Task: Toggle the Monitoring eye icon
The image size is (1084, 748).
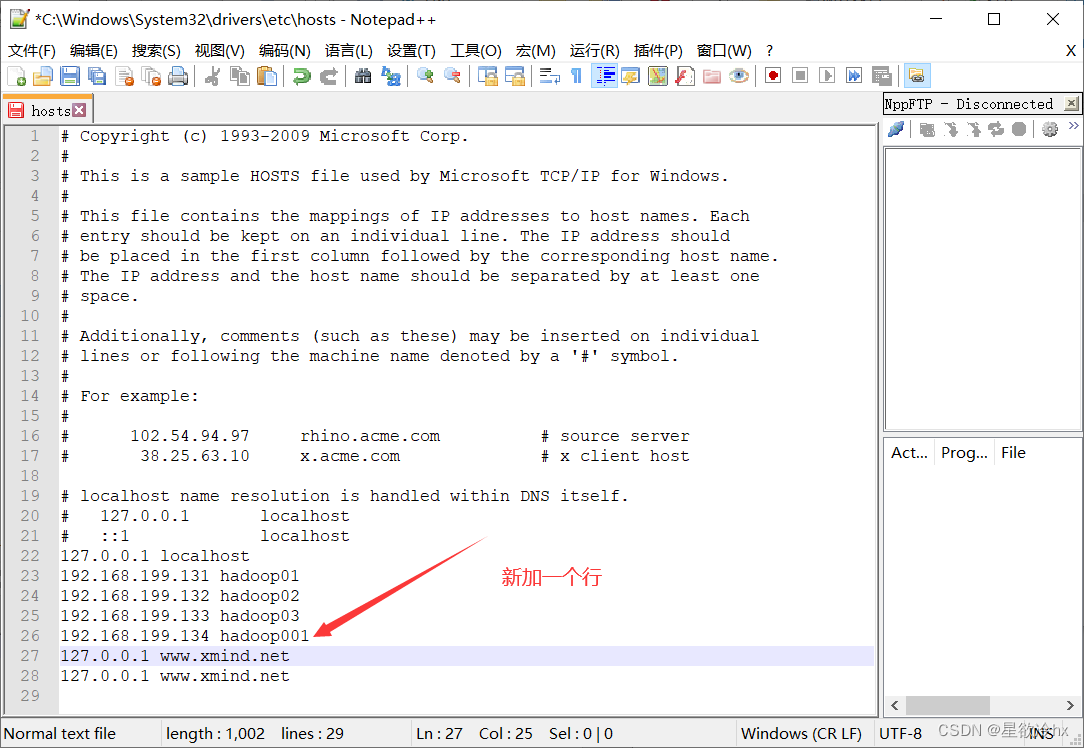Action: coord(739,76)
